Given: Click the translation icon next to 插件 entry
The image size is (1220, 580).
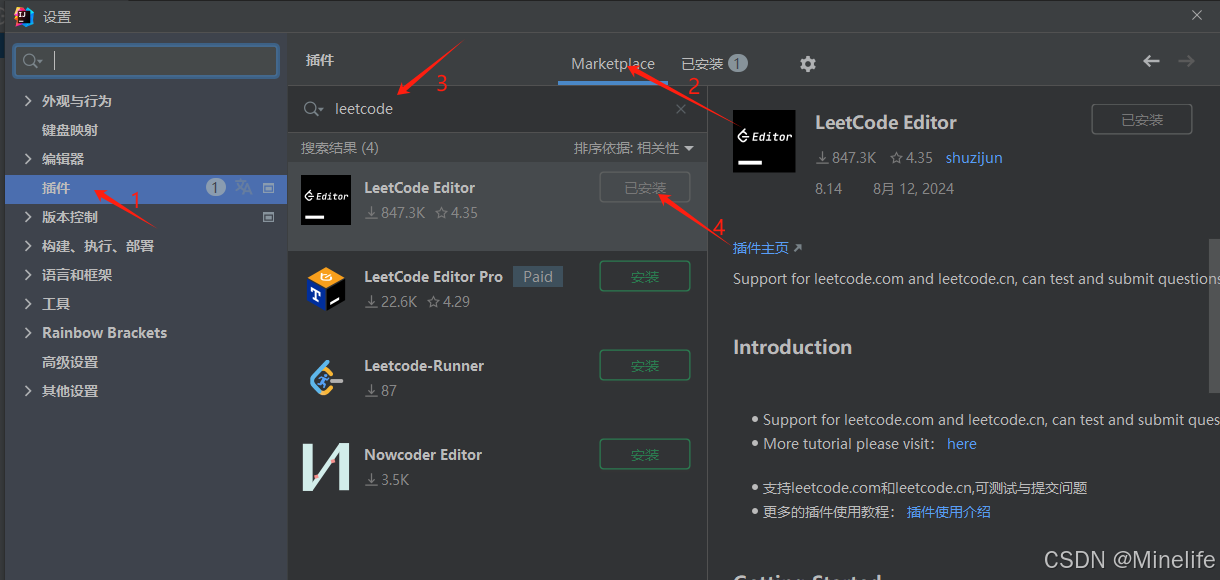Looking at the screenshot, I should pyautogui.click(x=242, y=187).
